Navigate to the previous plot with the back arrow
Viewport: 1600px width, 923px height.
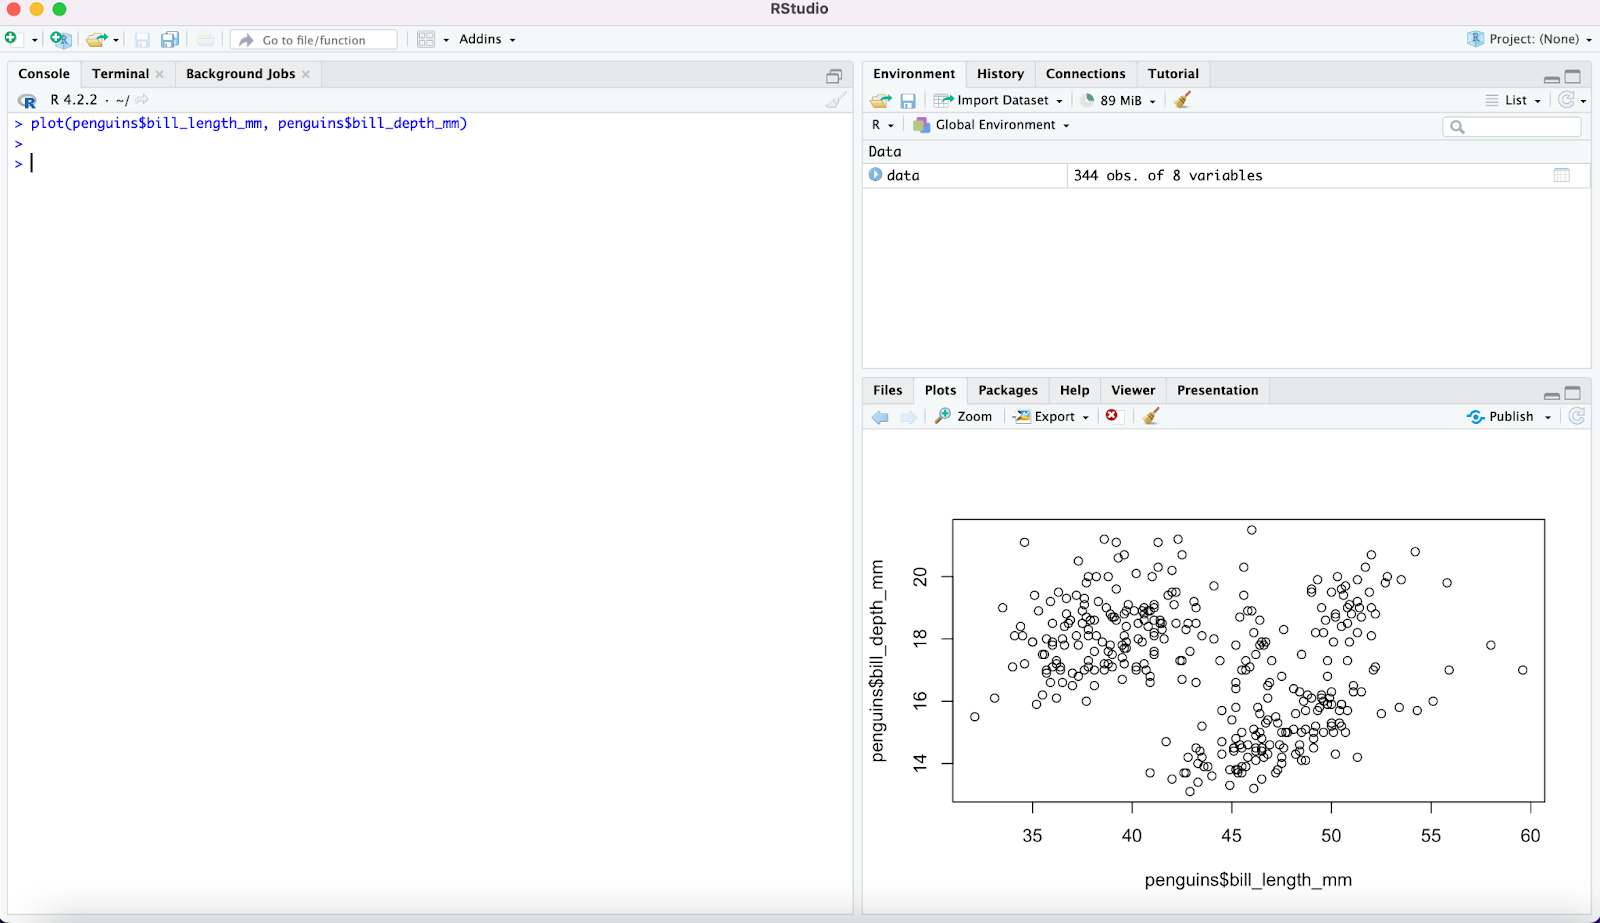pos(881,416)
